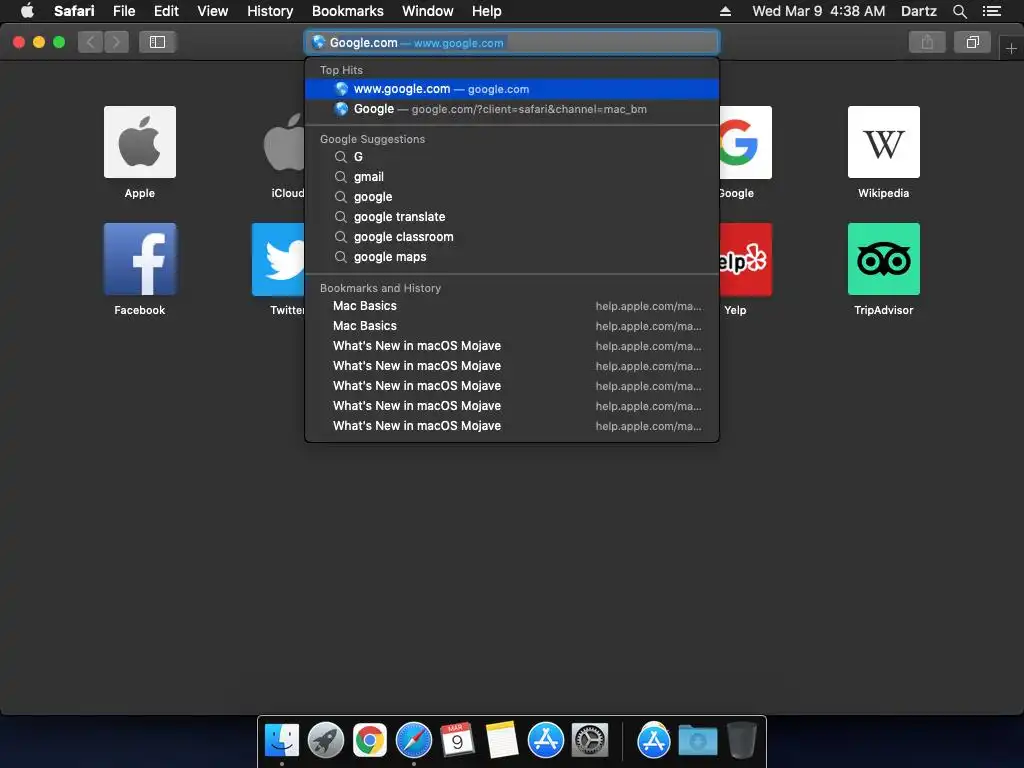Image resolution: width=1024 pixels, height=768 pixels.
Task: Select Google top hit with safari client URL
Action: 511,109
